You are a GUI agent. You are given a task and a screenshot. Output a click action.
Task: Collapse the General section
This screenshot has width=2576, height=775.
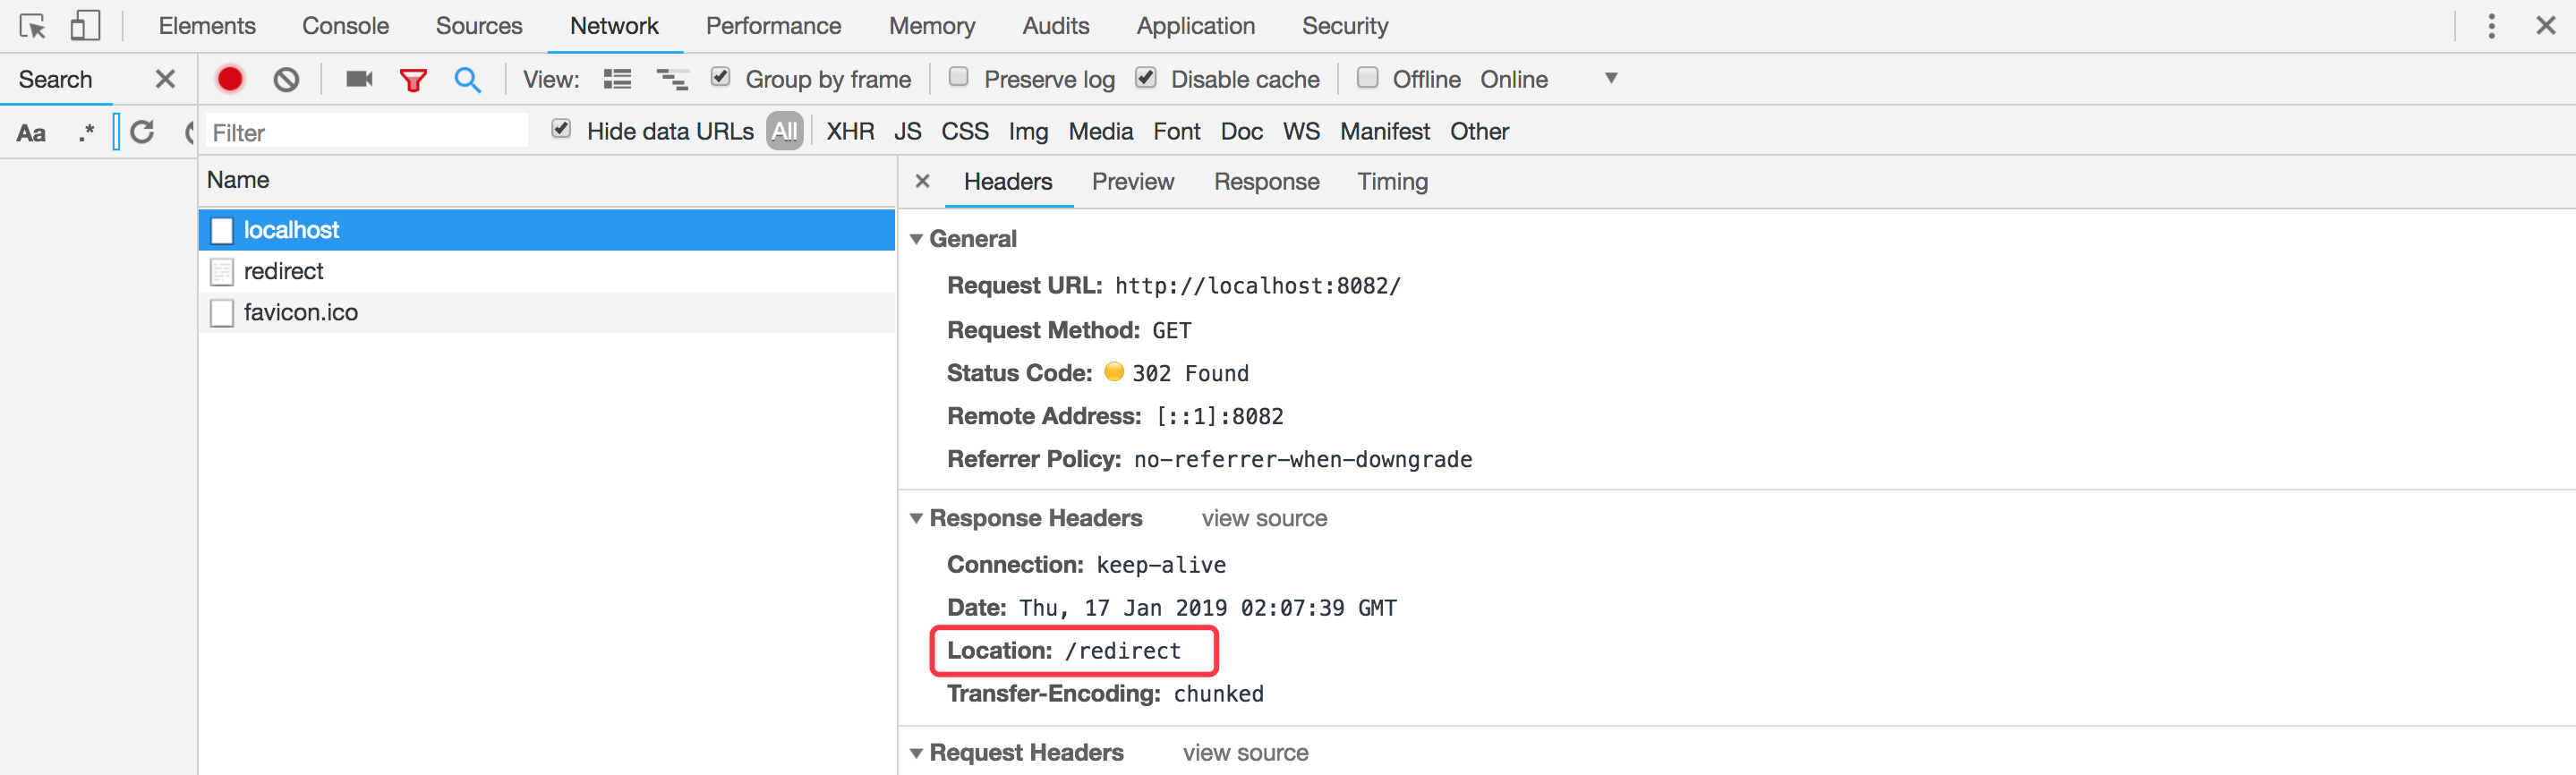(x=916, y=239)
